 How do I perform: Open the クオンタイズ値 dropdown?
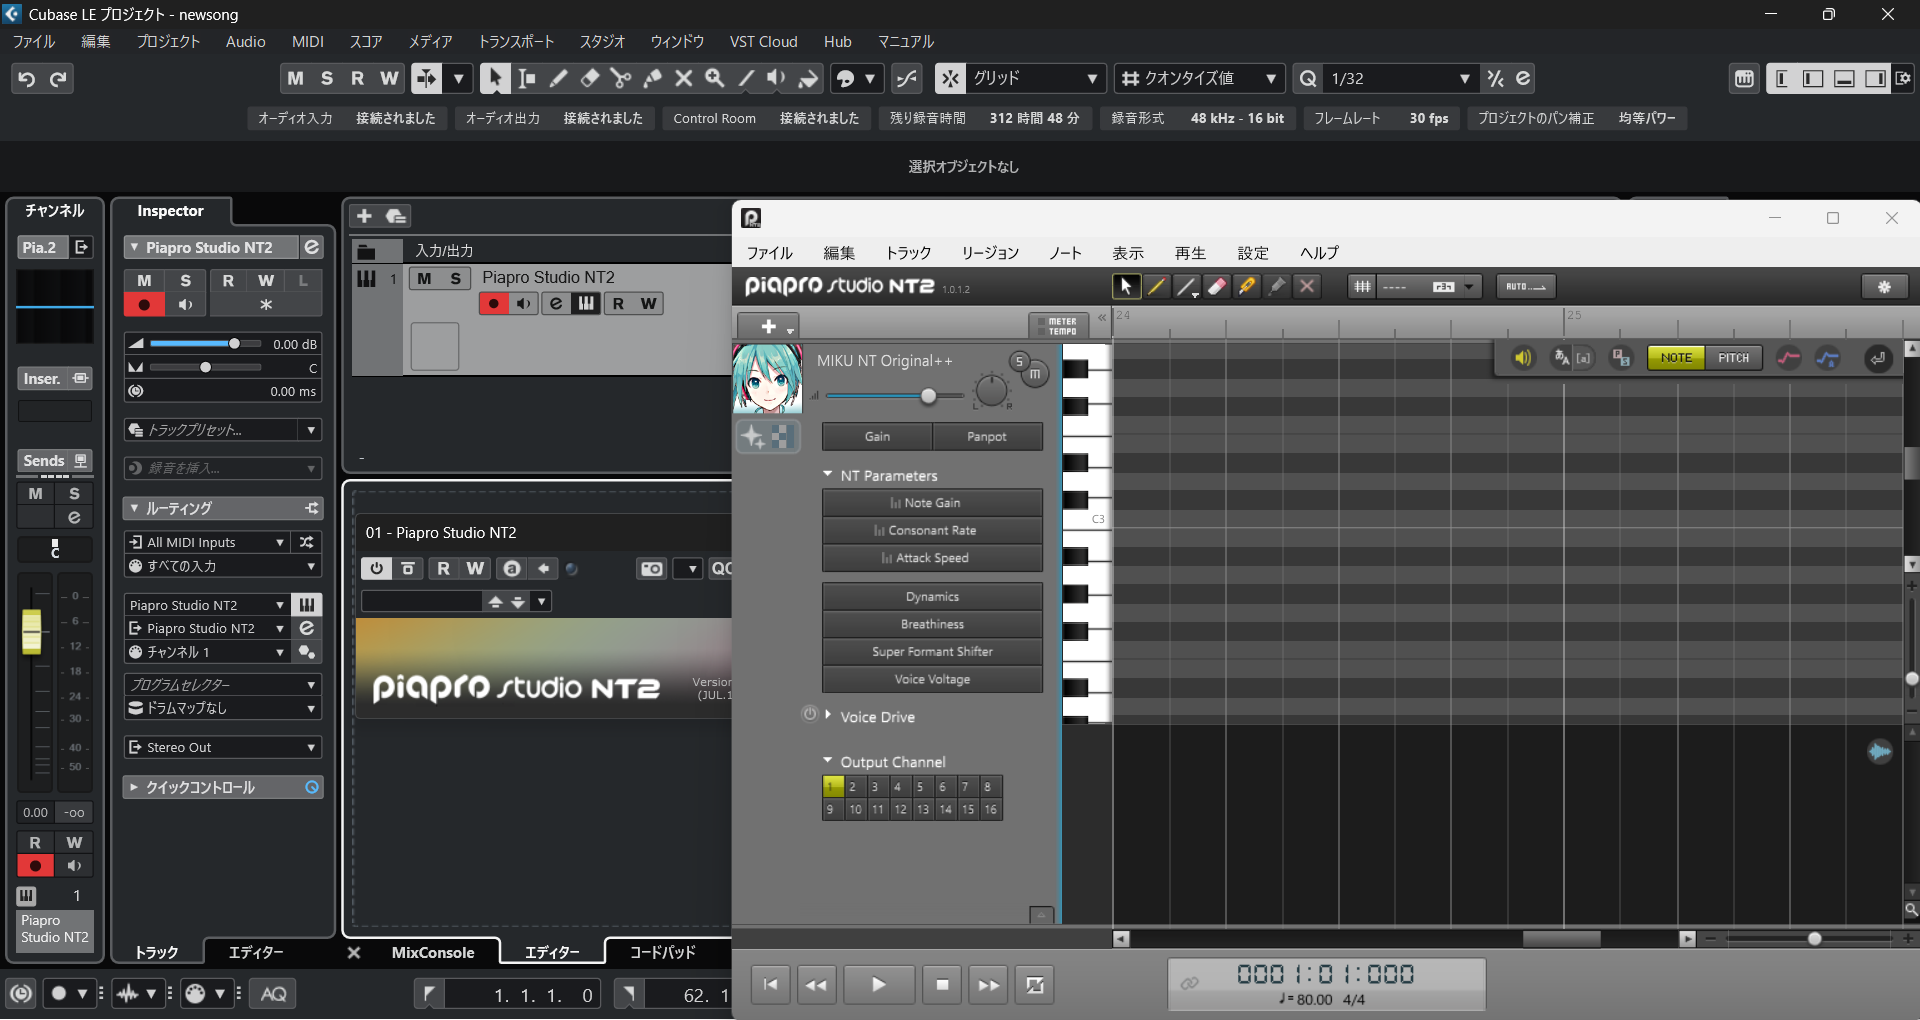[1199, 78]
